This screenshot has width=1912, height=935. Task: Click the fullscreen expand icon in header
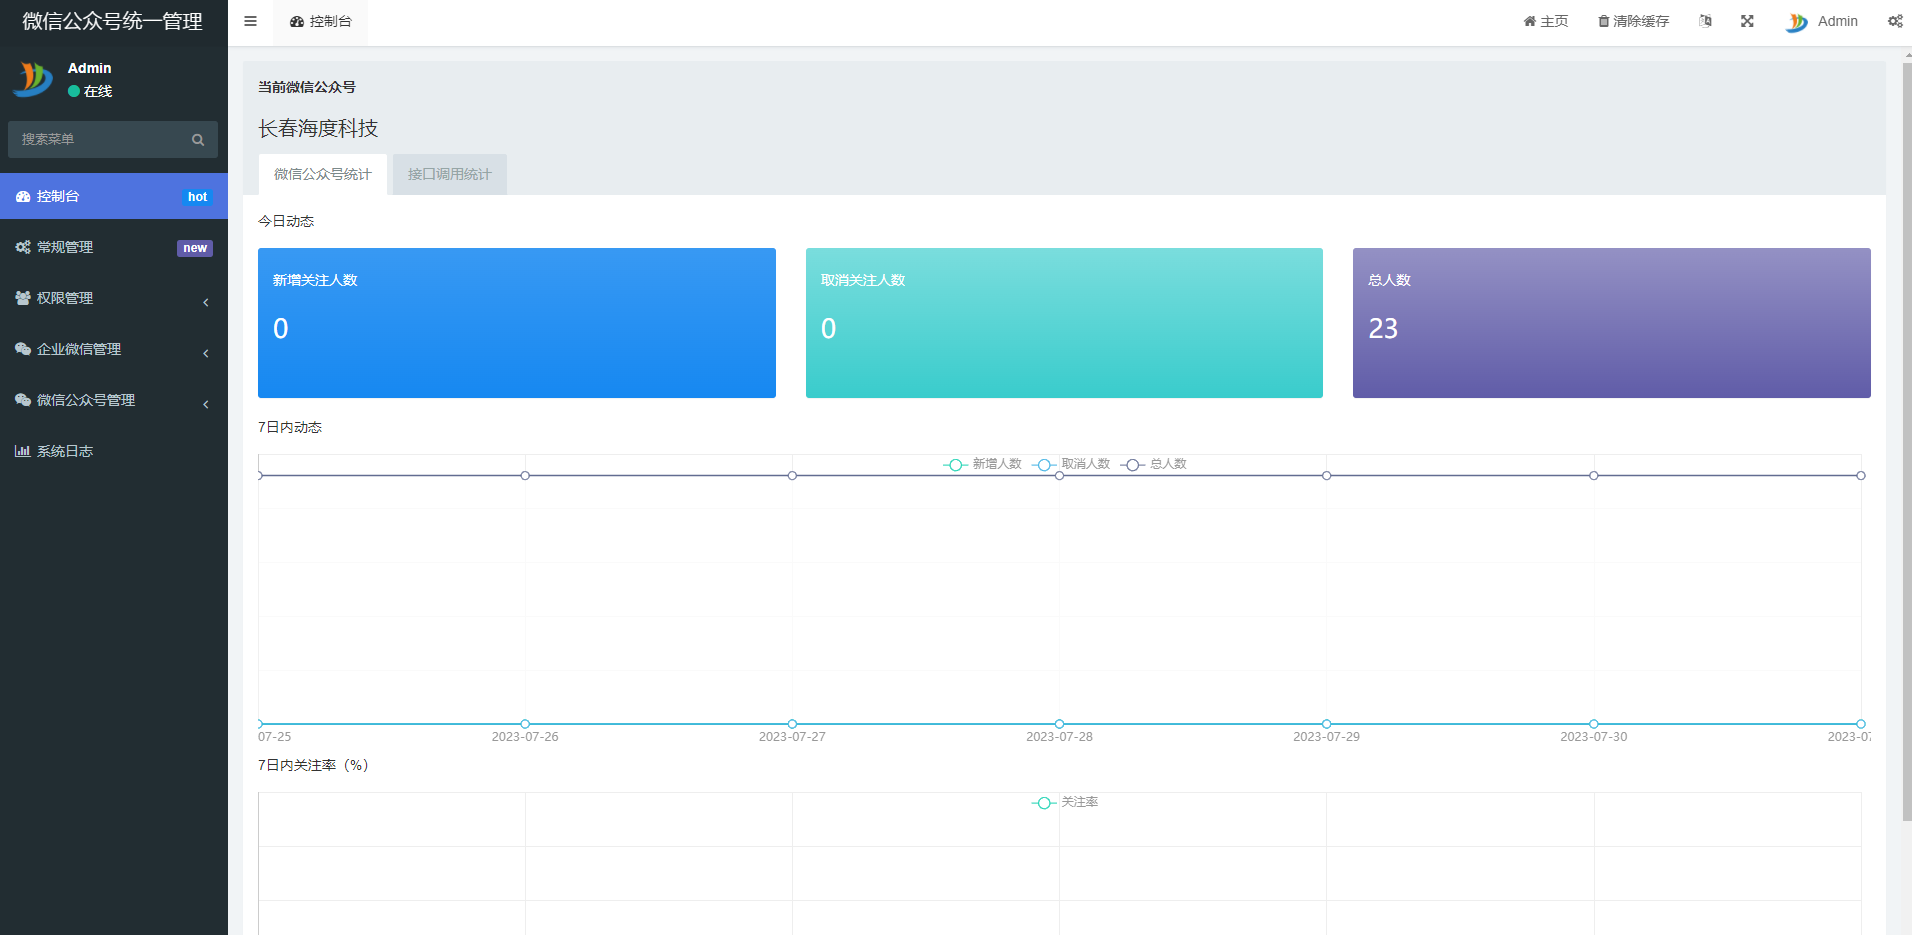click(1747, 21)
